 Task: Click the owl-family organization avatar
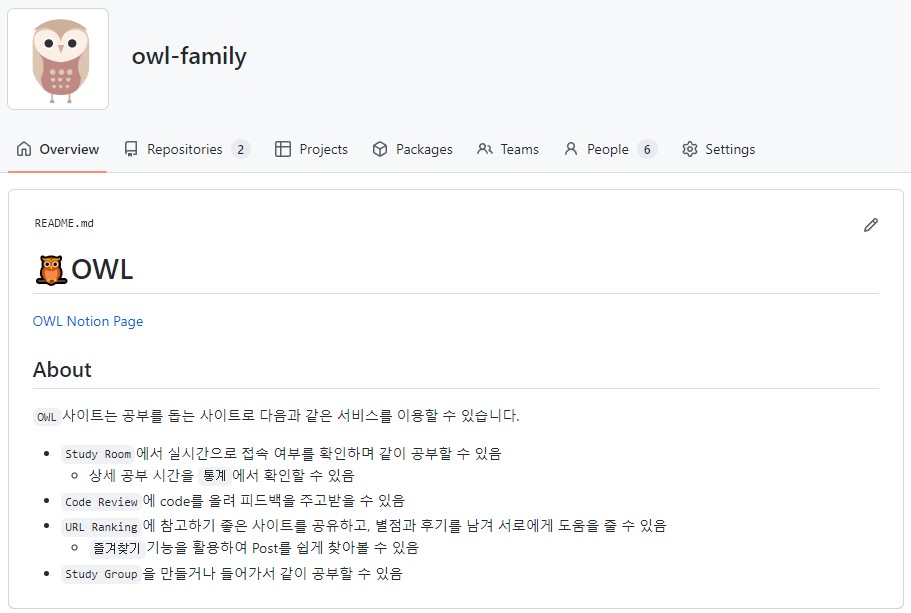pos(58,59)
